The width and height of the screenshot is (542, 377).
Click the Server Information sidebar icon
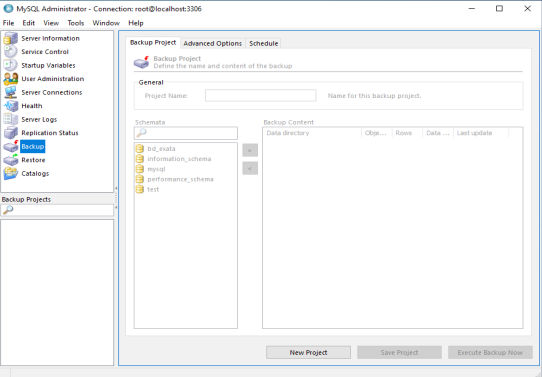(10, 38)
